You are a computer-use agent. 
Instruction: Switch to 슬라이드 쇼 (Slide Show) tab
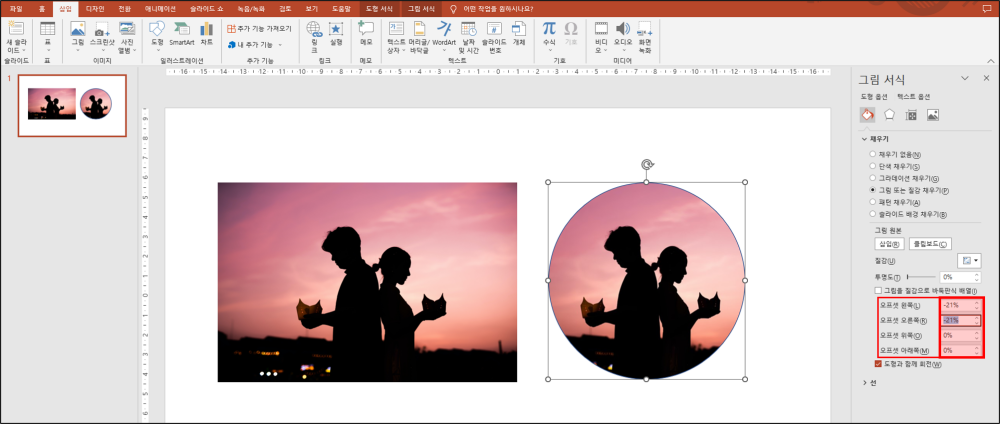(x=207, y=9)
